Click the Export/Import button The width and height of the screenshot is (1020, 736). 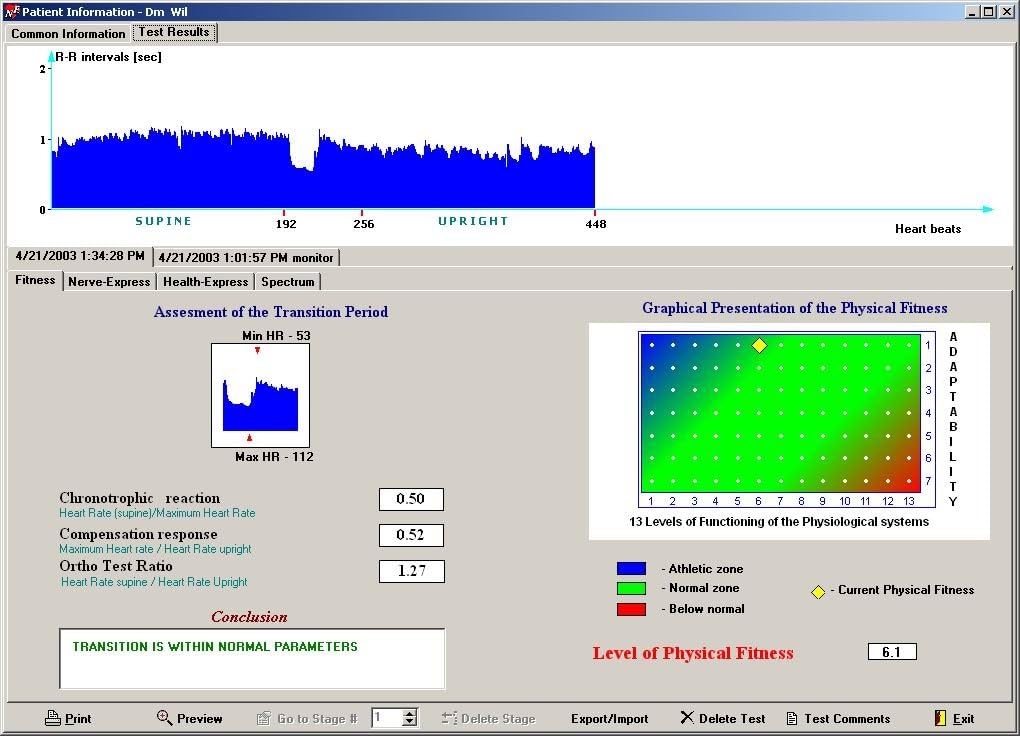pos(609,718)
